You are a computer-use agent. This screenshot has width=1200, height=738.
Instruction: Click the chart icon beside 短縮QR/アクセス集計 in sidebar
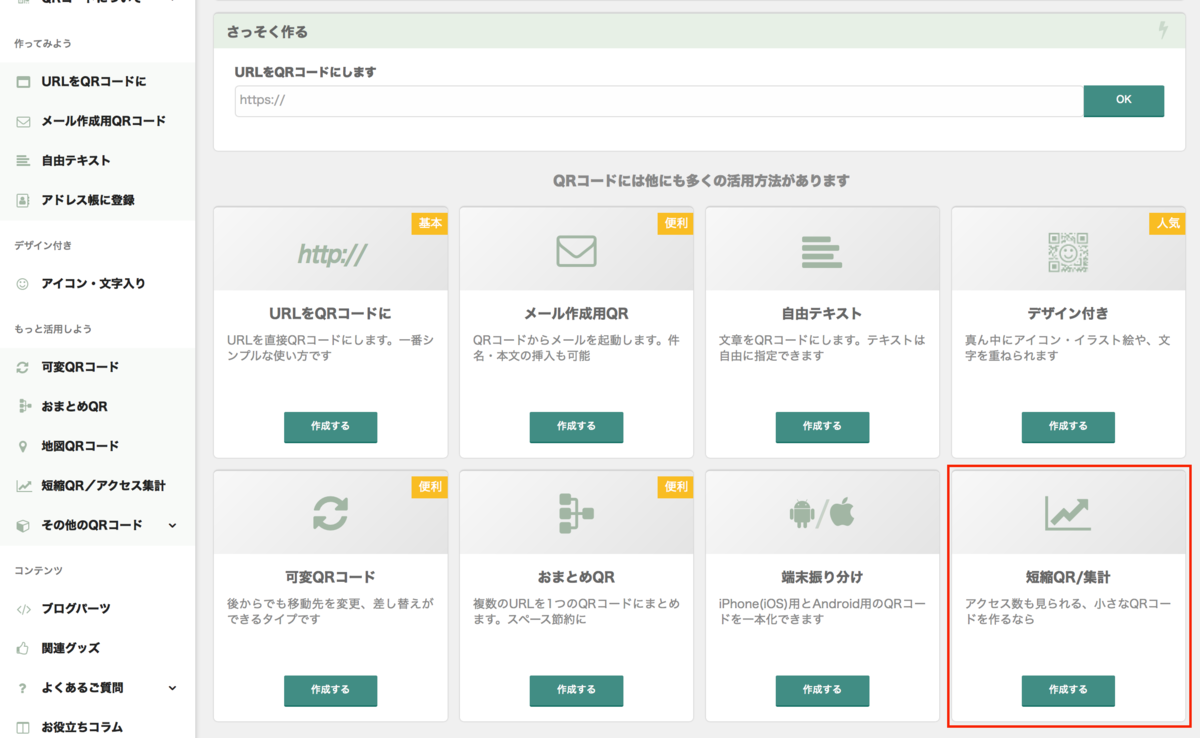tap(23, 486)
